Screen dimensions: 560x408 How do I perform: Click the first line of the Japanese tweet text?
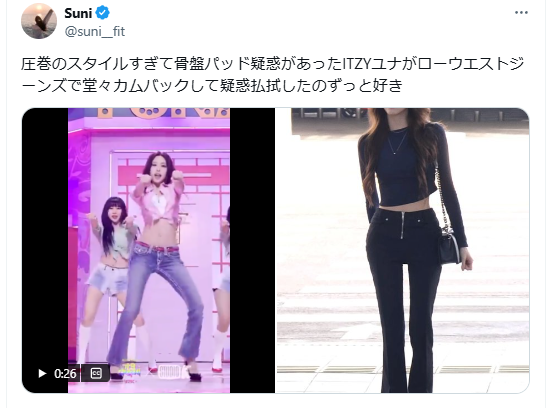coord(272,64)
